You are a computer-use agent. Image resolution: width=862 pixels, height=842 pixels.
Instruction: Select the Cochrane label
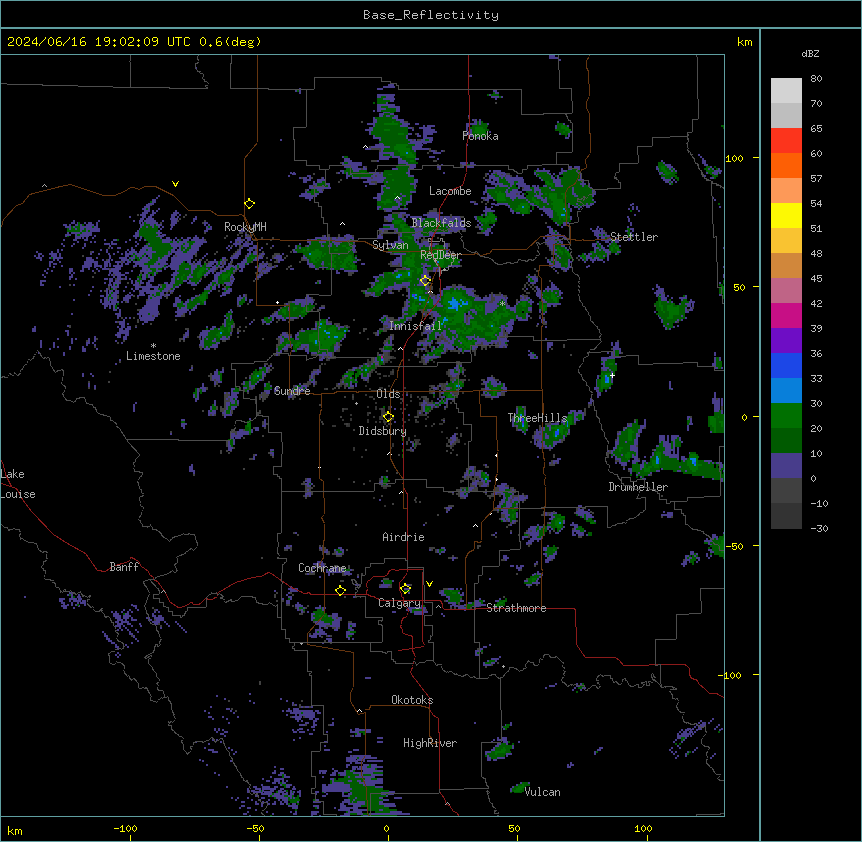pyautogui.click(x=322, y=568)
